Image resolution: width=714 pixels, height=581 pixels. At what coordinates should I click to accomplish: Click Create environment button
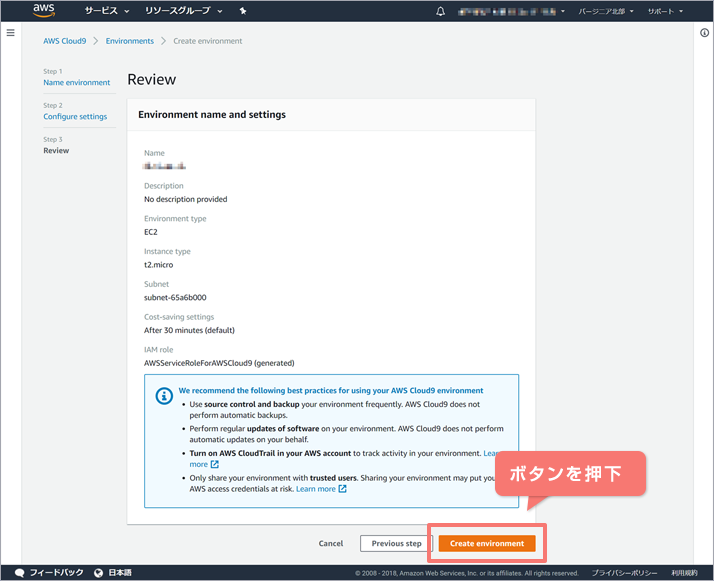(x=487, y=543)
